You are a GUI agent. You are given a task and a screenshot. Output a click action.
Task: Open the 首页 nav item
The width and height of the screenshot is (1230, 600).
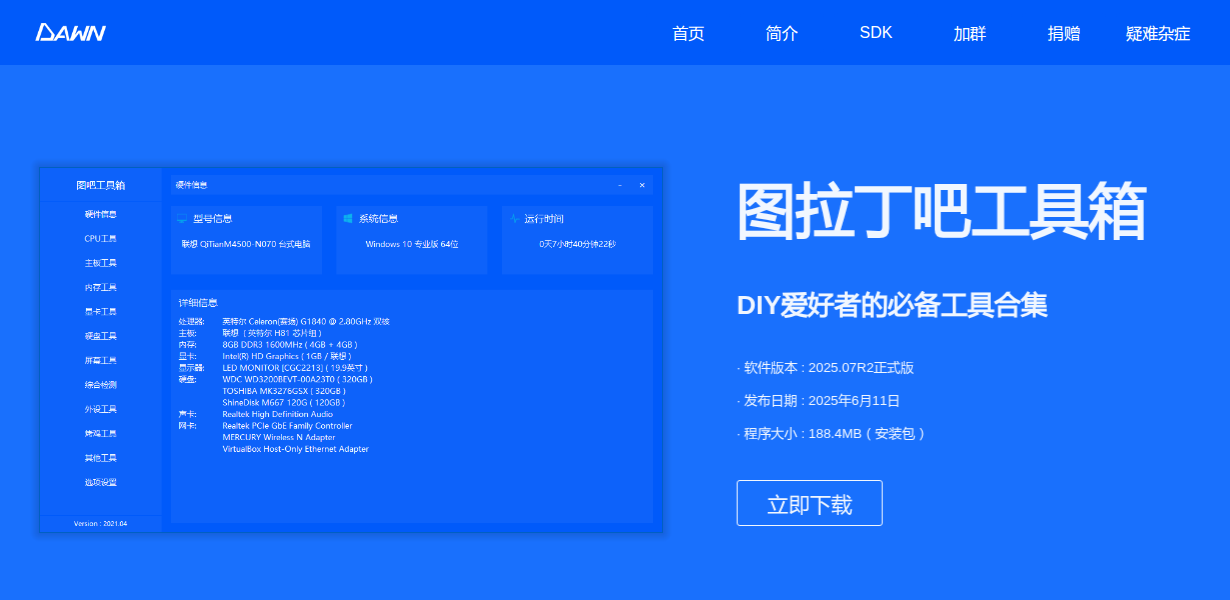[688, 33]
